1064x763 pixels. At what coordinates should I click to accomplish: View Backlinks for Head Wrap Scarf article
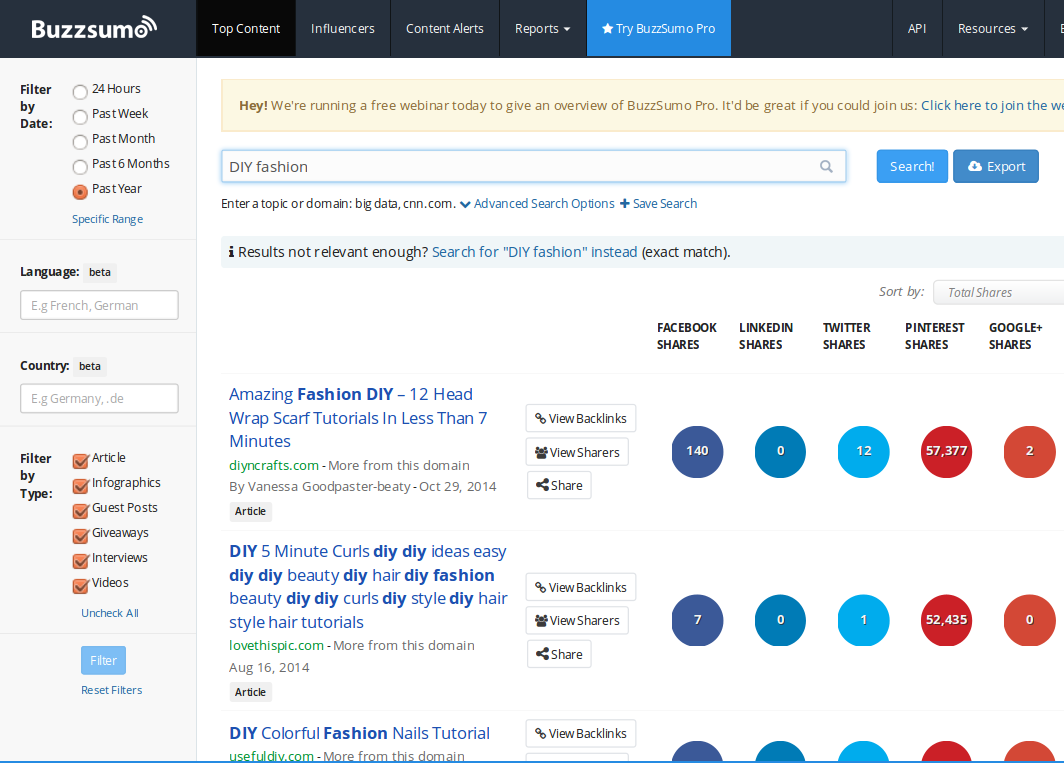point(581,418)
